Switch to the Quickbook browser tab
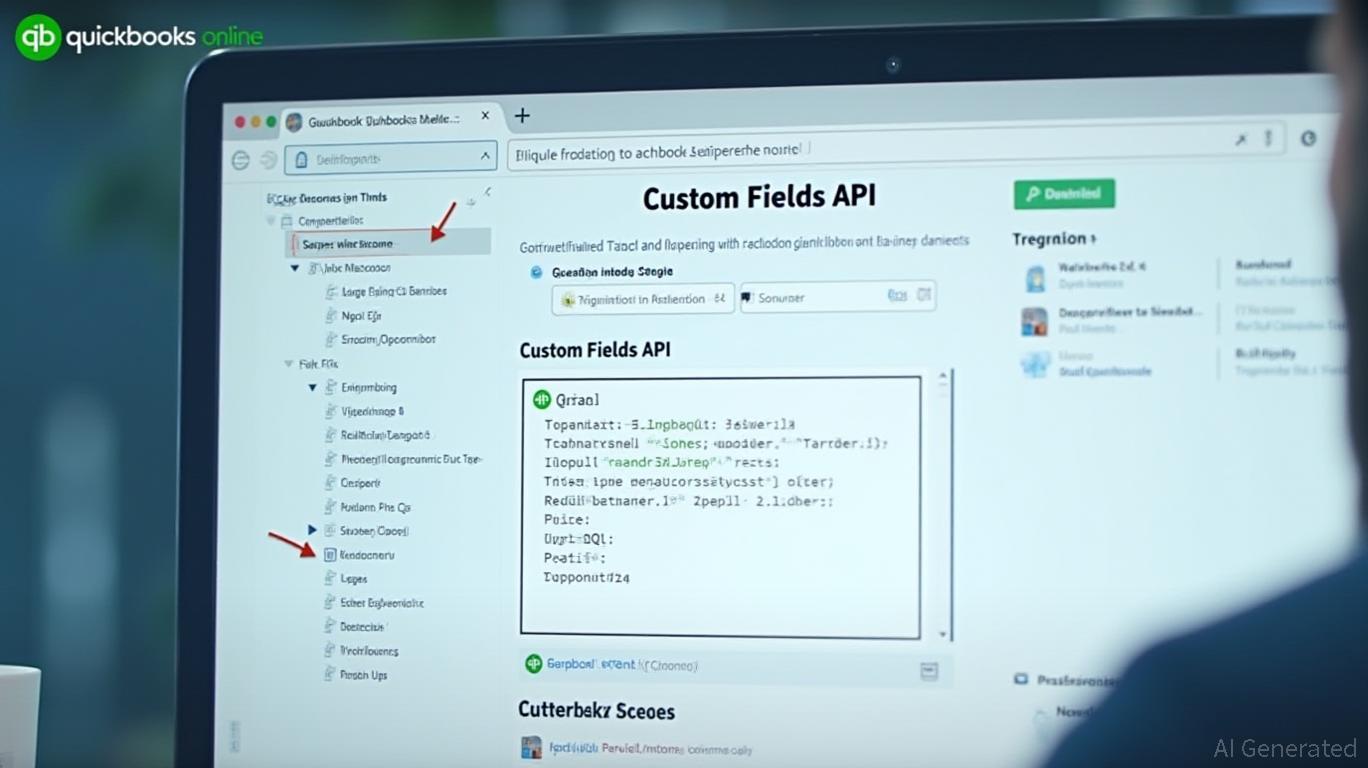 (380, 117)
